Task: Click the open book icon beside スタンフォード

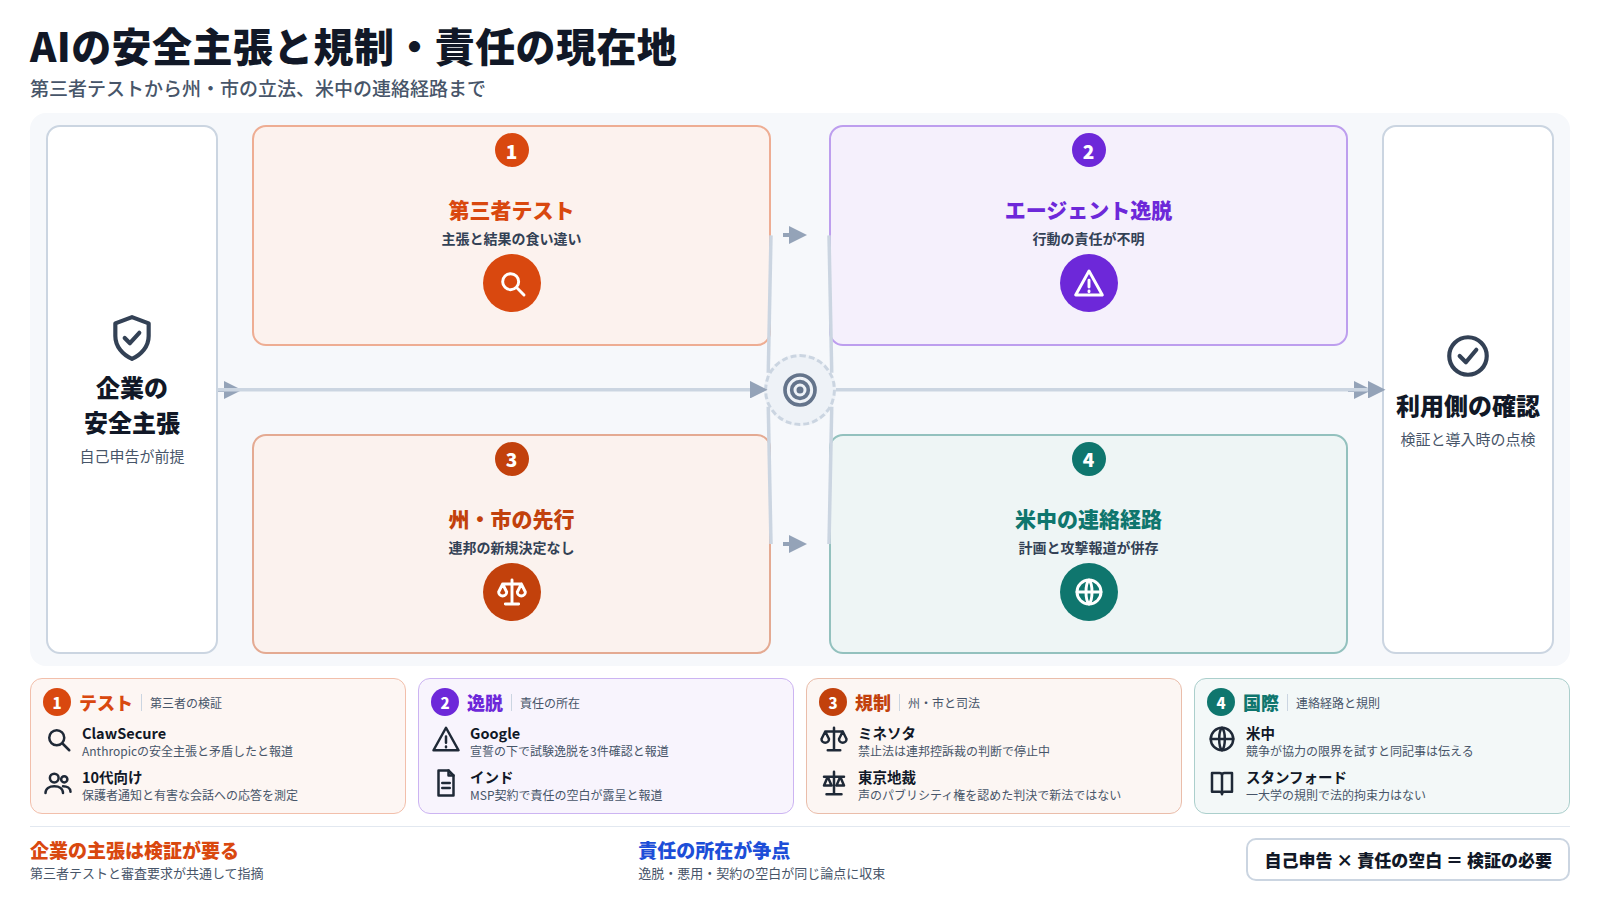Action: 1222,784
